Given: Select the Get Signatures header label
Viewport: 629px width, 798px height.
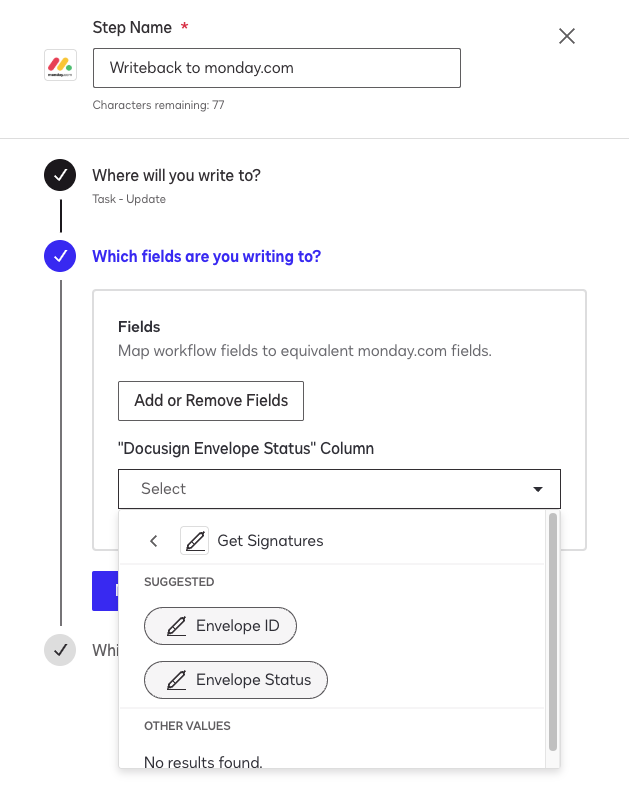Looking at the screenshot, I should tap(270, 541).
